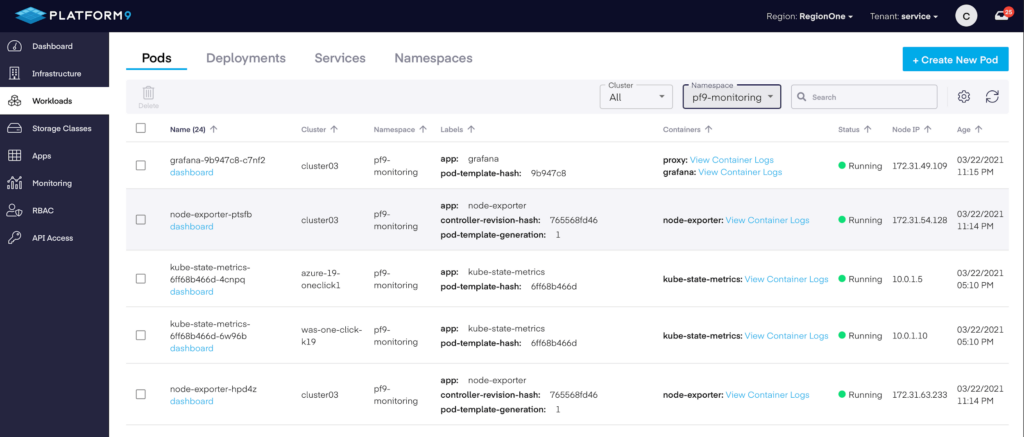Sort by Labels column arrow
Image resolution: width=1024 pixels, height=437 pixels.
pos(471,129)
